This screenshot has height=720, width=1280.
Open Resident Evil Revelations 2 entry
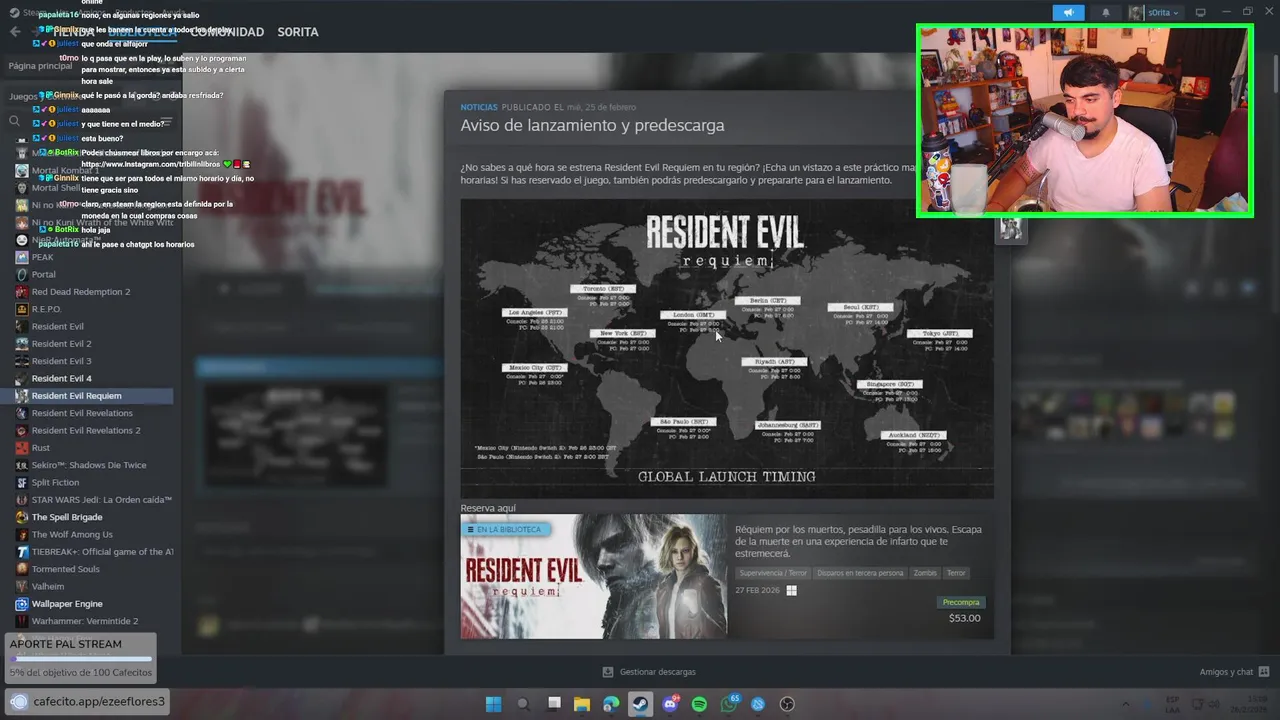pyautogui.click(x=85, y=430)
